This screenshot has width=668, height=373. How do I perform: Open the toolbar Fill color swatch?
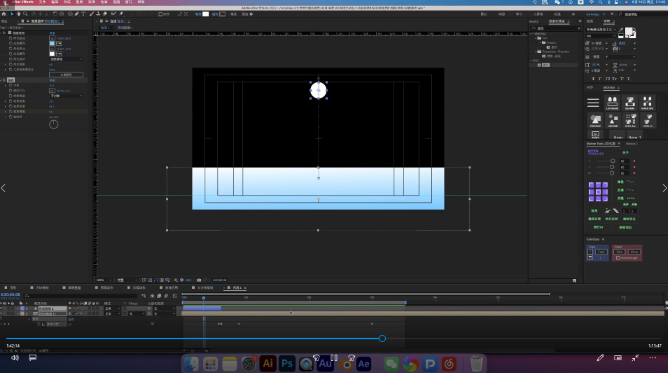[206, 14]
